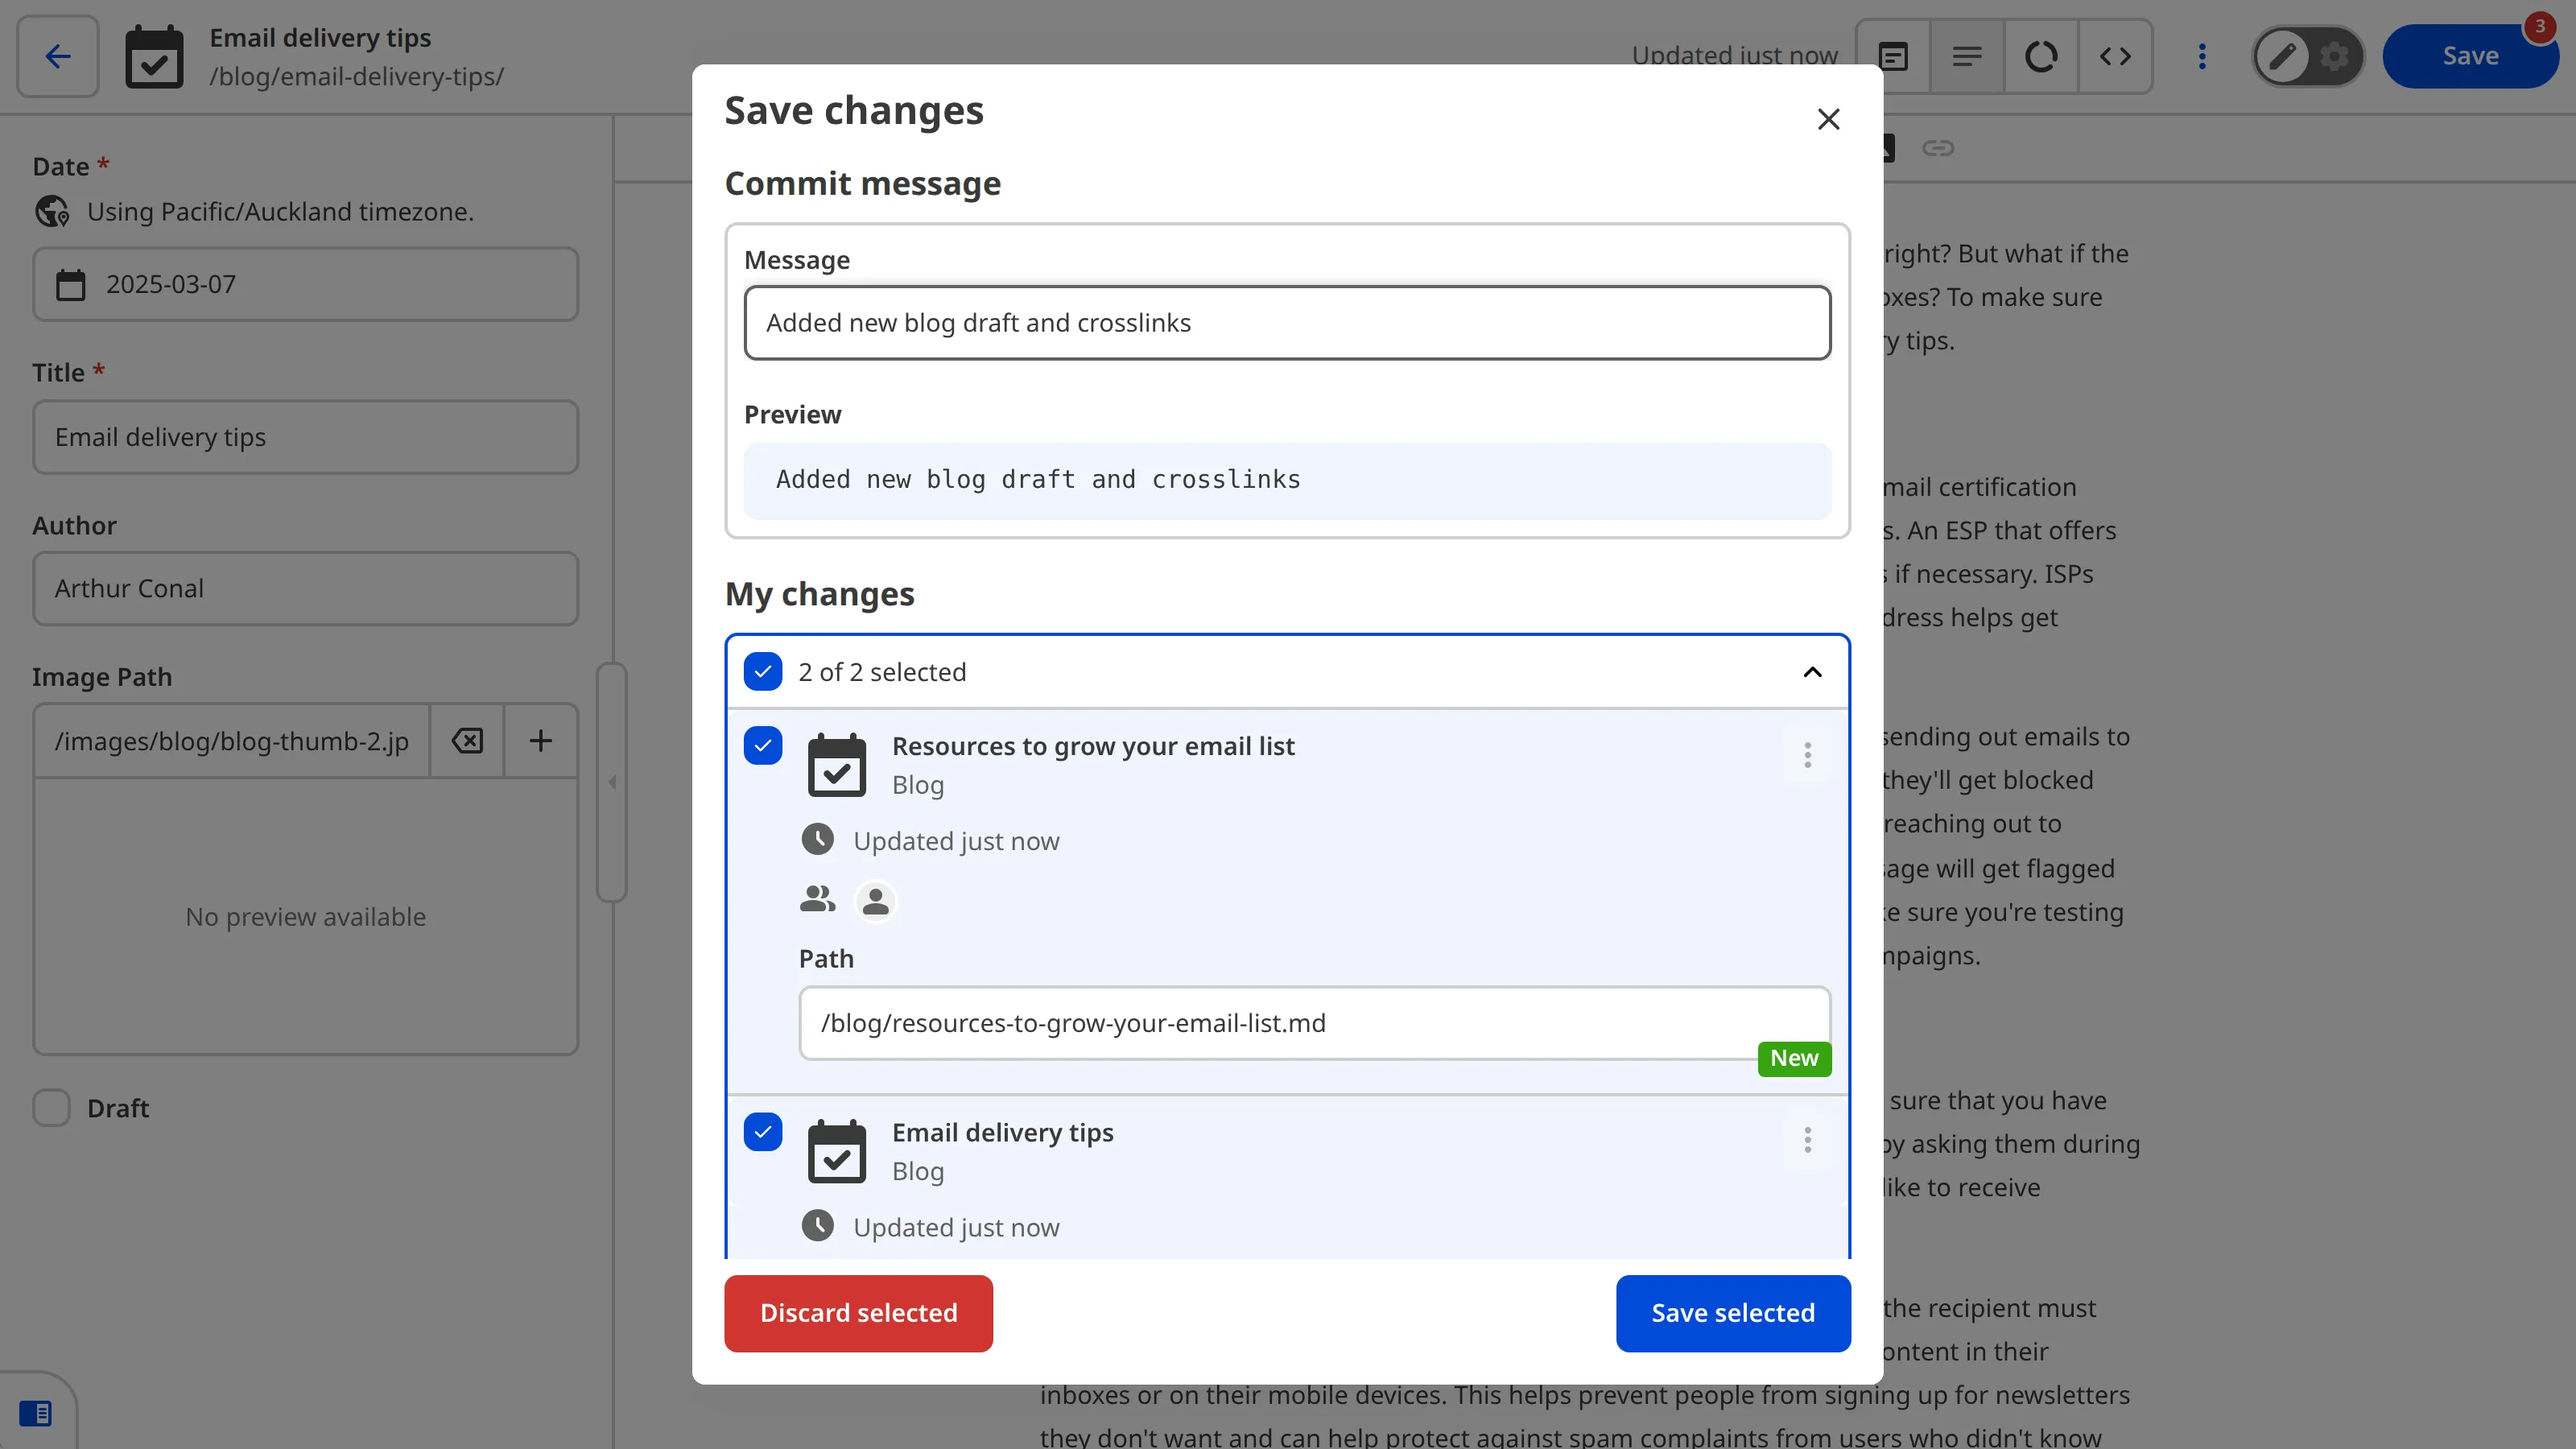Screen dimensions: 2576x1449
Task: Click the Save button with badge 3
Action: coord(2471,55)
